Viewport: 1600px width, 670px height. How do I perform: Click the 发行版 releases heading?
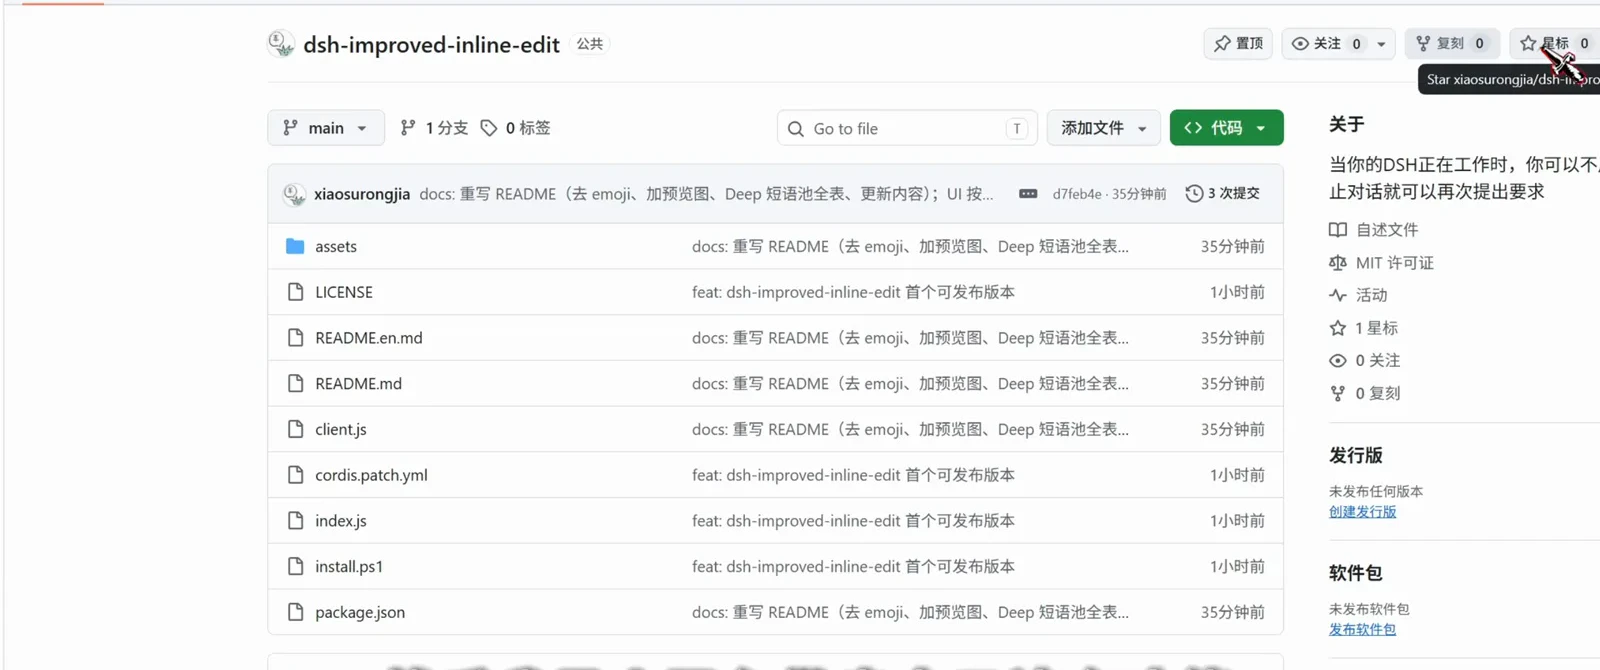click(x=1356, y=456)
